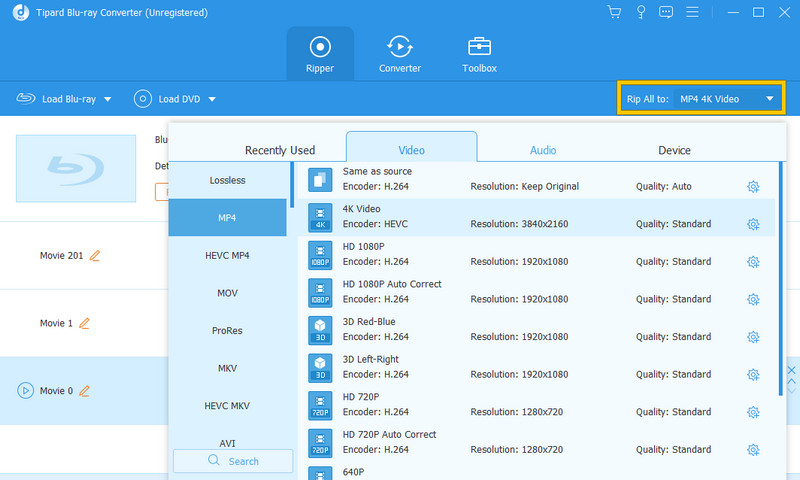Choose the MKV format category
The image size is (800, 480).
tap(228, 368)
